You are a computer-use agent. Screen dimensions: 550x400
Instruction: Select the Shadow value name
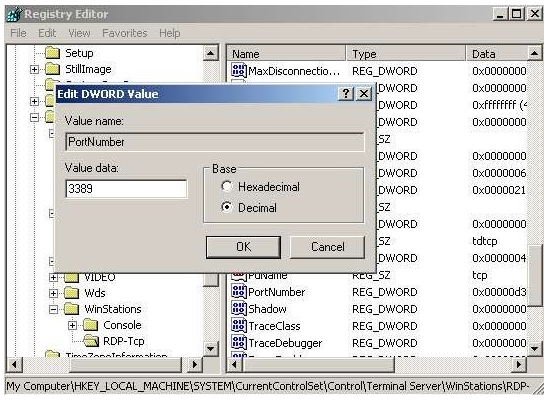[x=267, y=309]
